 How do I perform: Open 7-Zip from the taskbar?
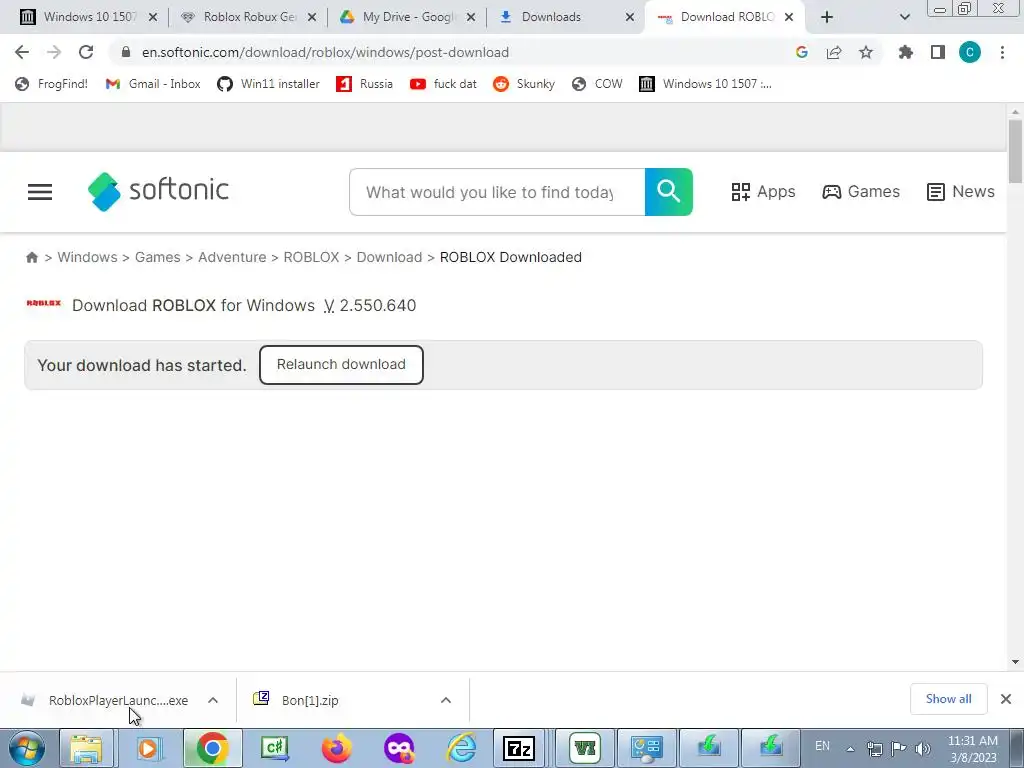(519, 748)
